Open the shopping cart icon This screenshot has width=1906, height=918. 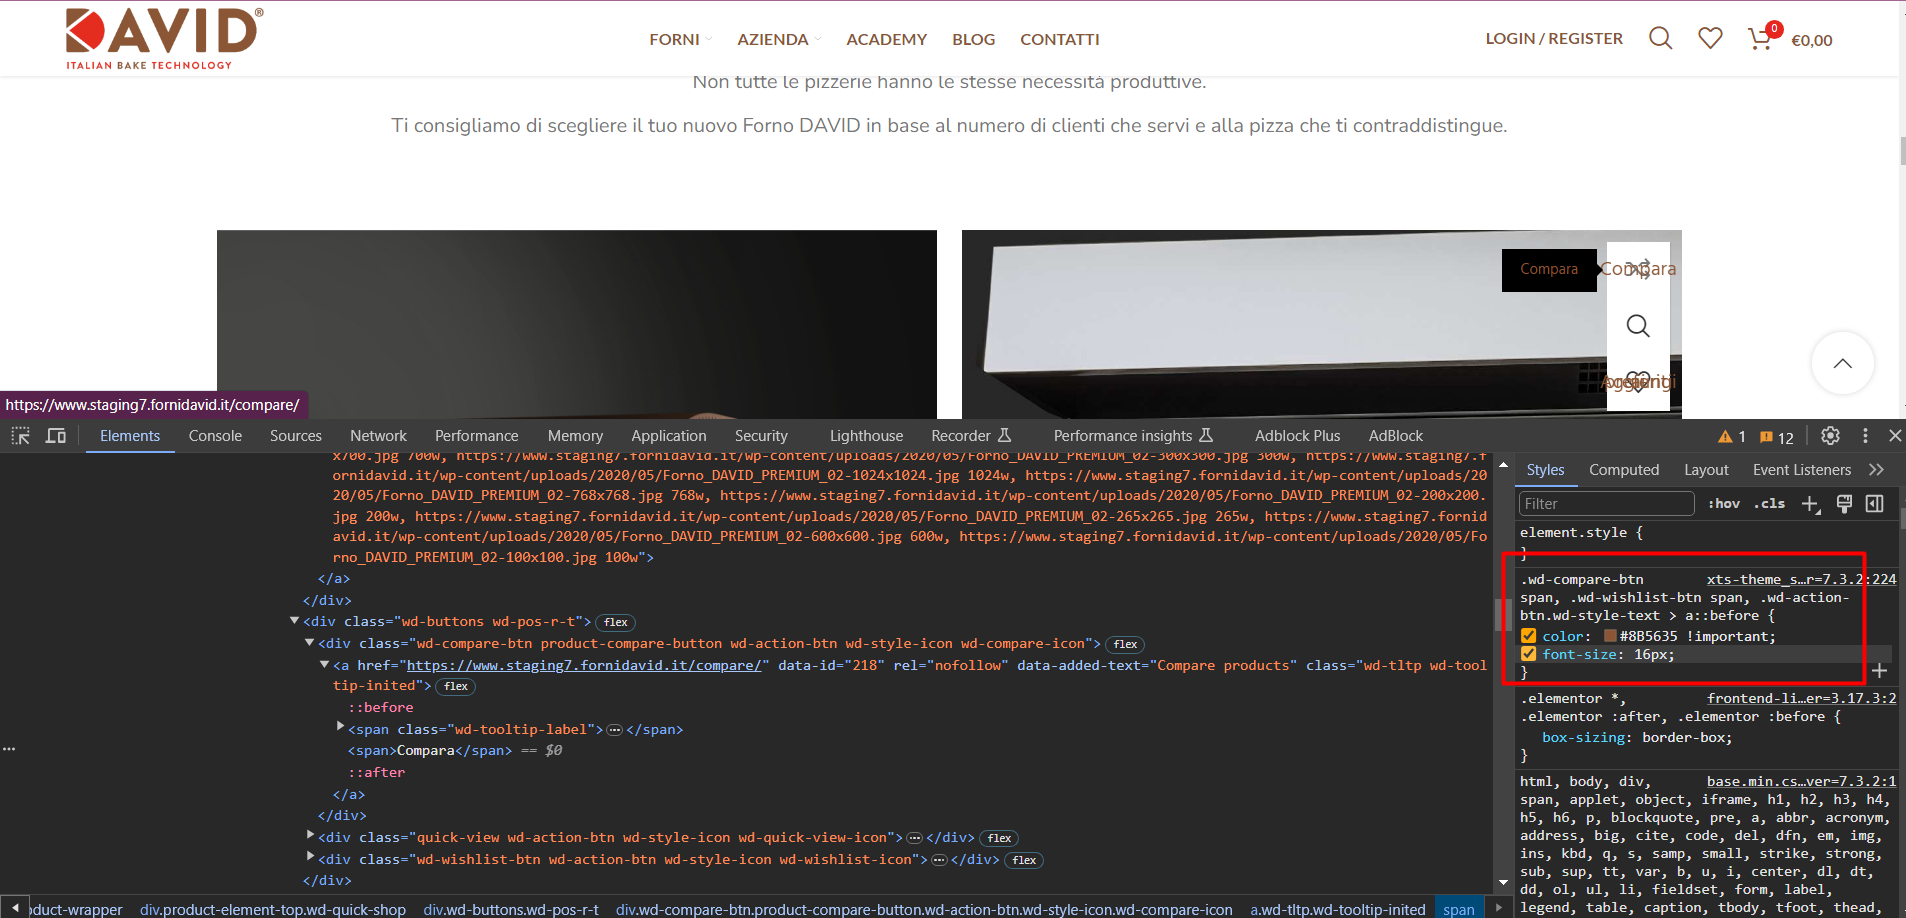(1762, 38)
